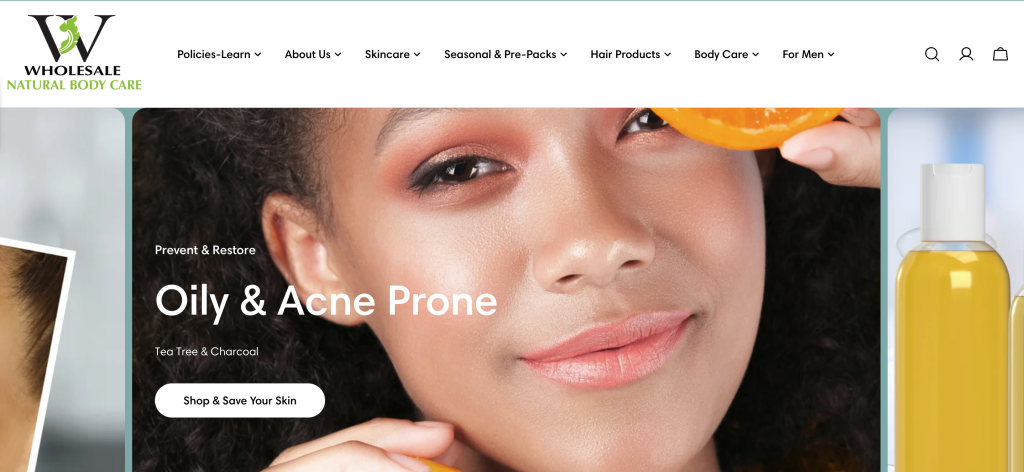
Task: Open the shopping bag cart icon
Action: 1000,54
